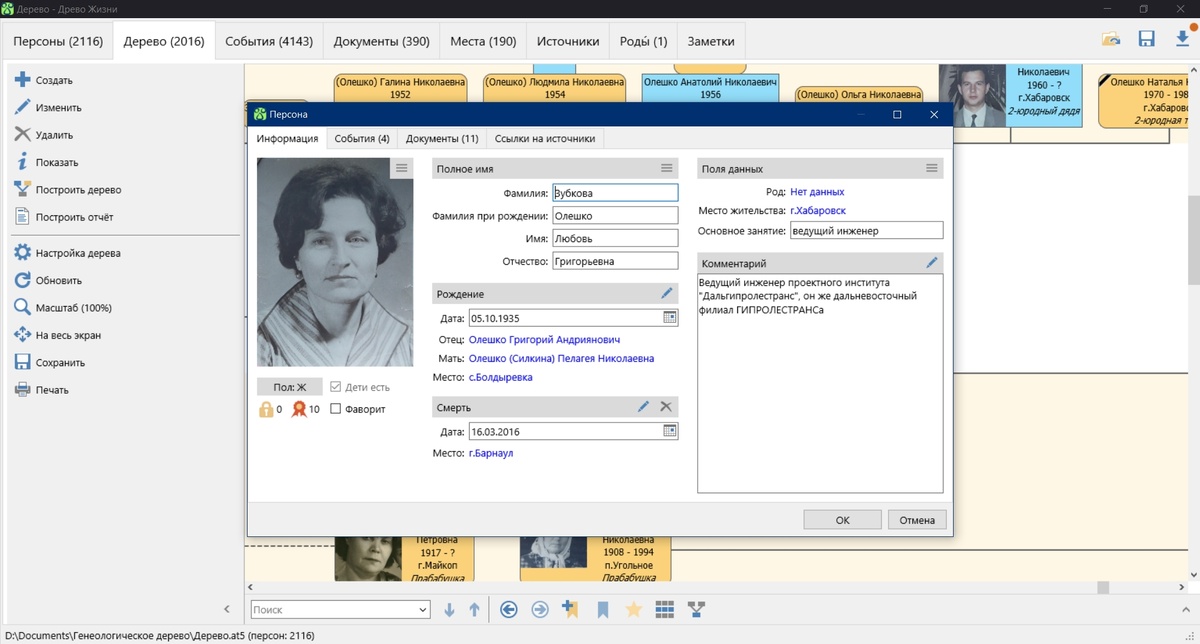Open calendar picker for death date 16.03.2016
1200x644 pixels.
click(x=670, y=431)
